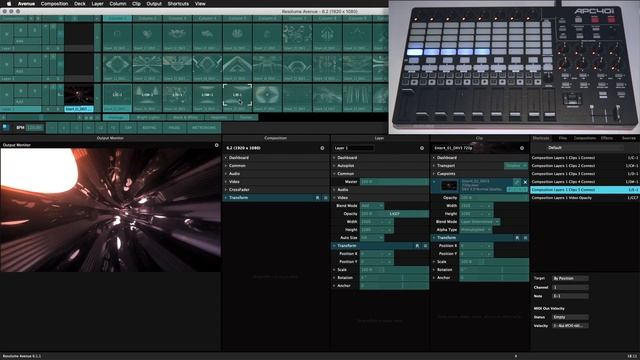Toggle Layer 3 bypass B button

(21, 30)
